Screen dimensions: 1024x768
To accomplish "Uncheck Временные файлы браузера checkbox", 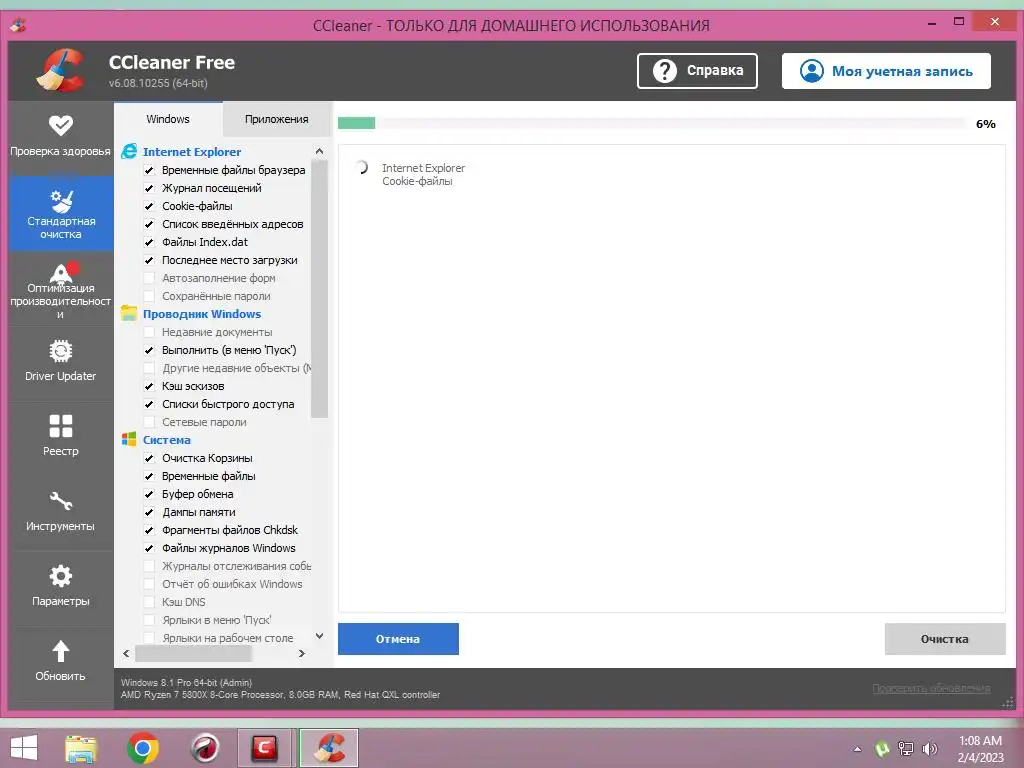I will (x=149, y=170).
